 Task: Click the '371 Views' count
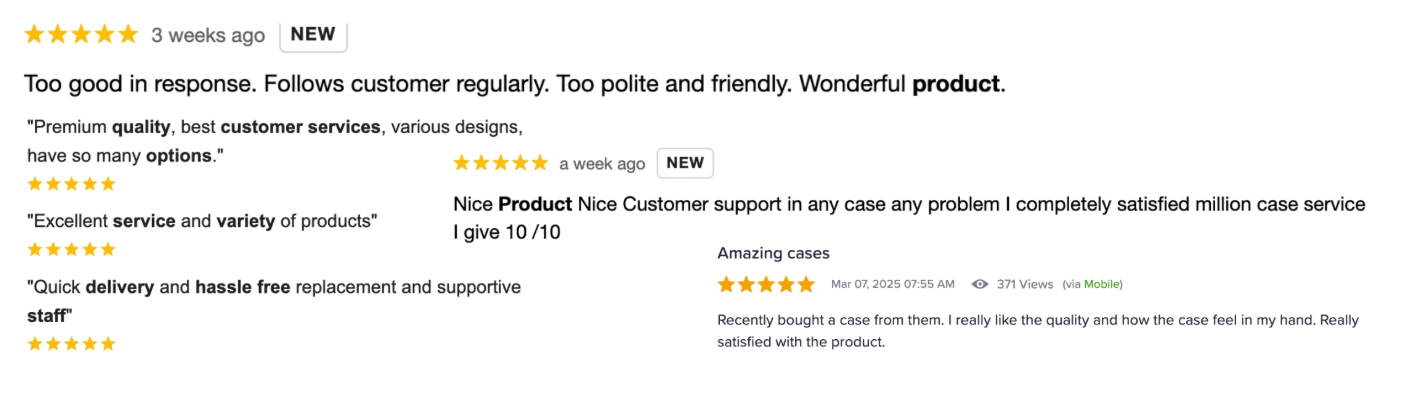tap(1025, 284)
